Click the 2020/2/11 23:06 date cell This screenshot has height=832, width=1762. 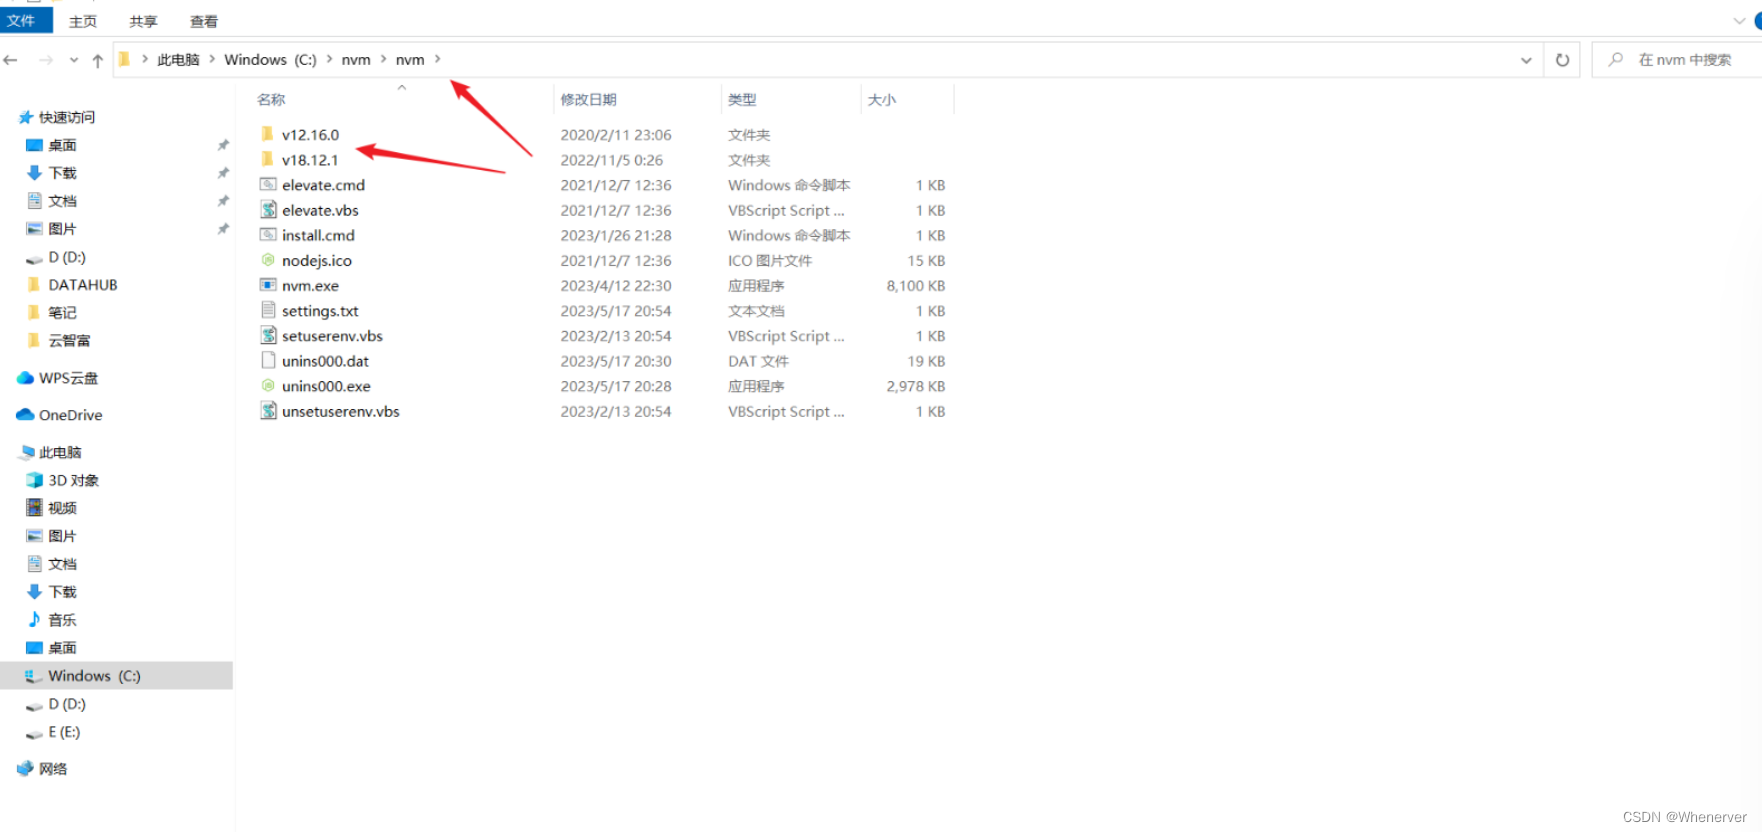(x=616, y=135)
